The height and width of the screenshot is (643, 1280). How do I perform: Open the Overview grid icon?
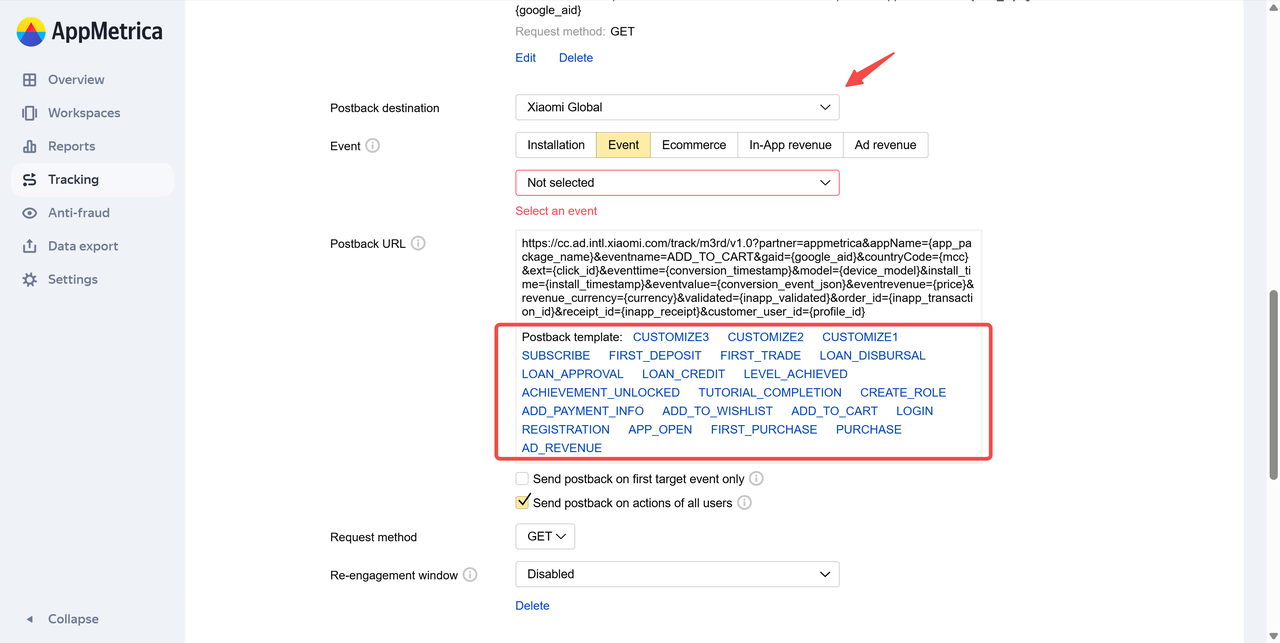30,80
